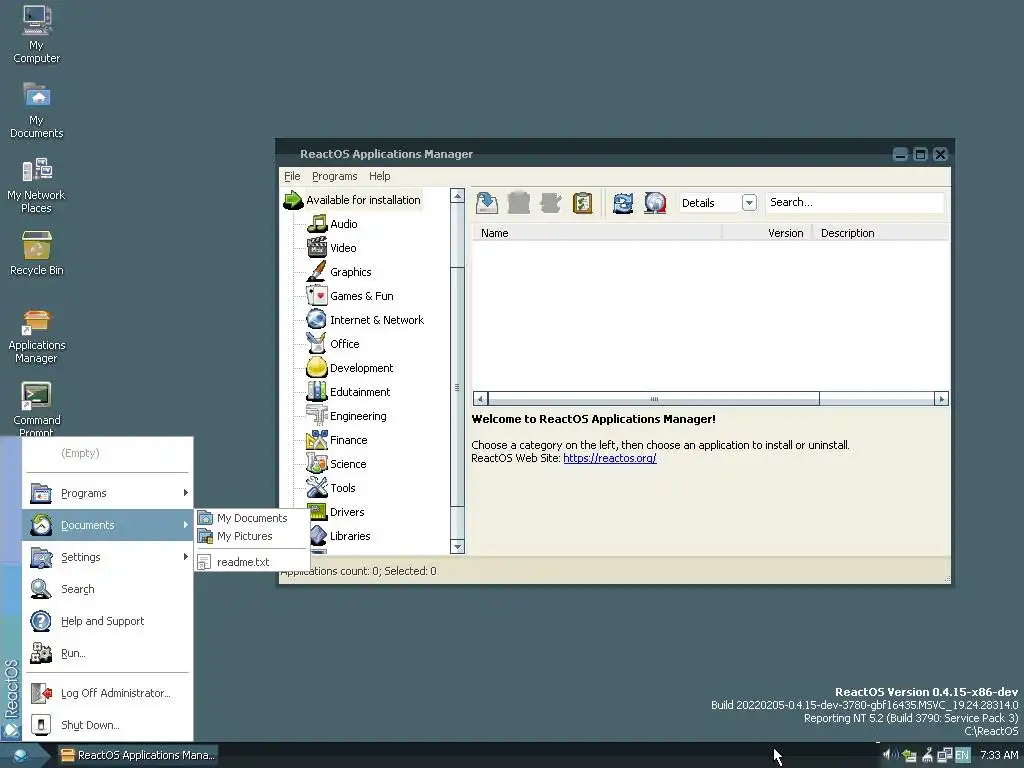Image resolution: width=1024 pixels, height=768 pixels.
Task: Click the Update Database globe icon
Action: coord(655,203)
